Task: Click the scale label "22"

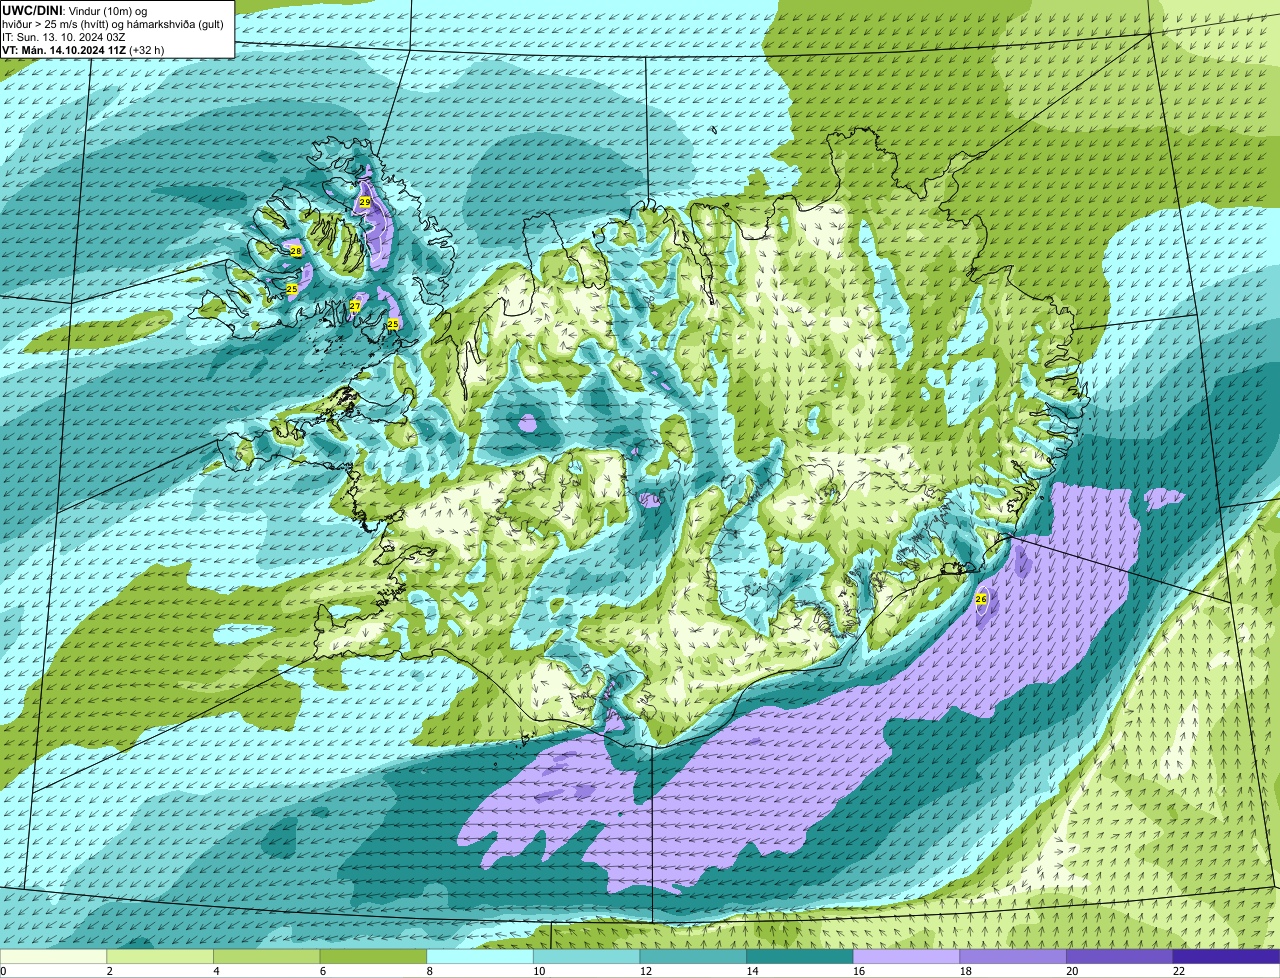Action: click(1179, 971)
